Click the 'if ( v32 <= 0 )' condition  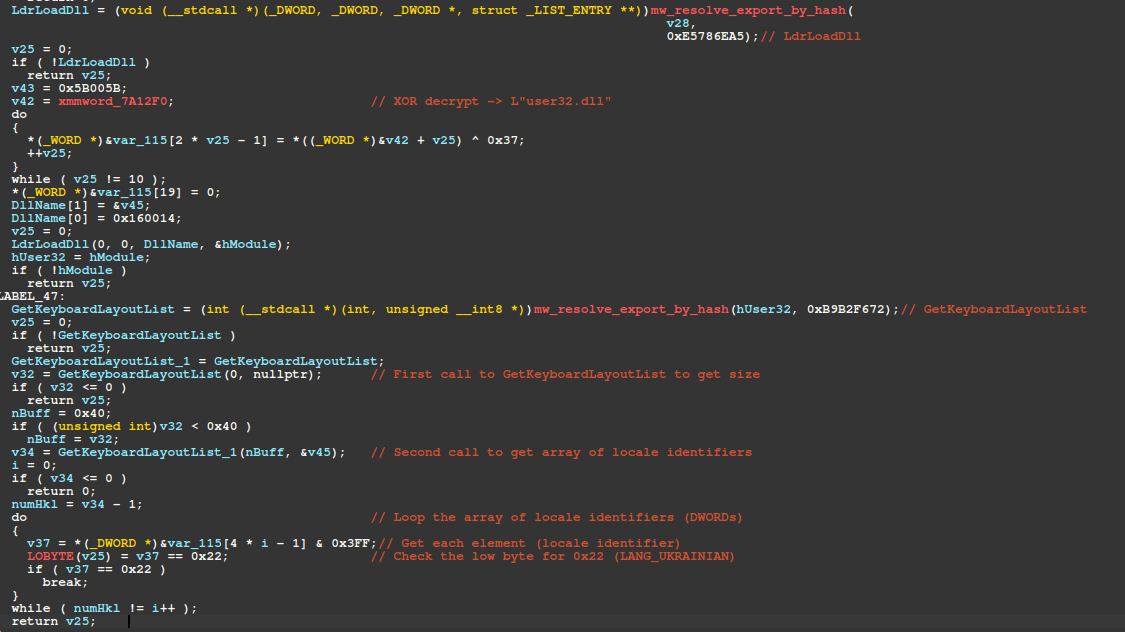[x=69, y=387]
